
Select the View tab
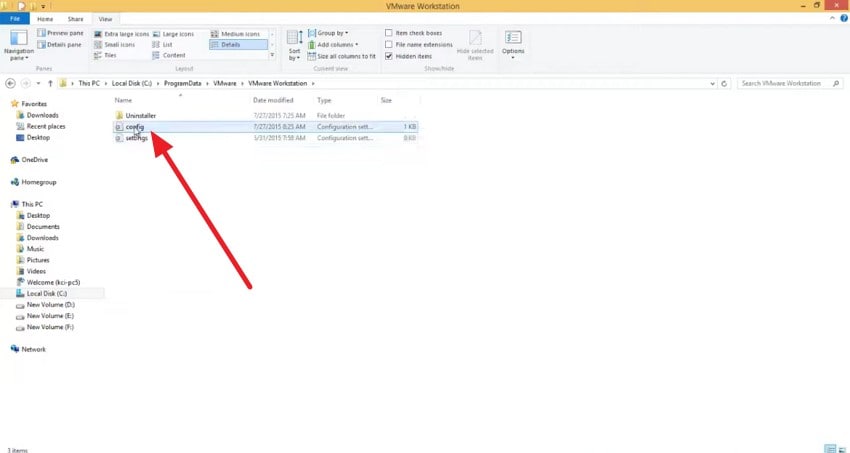pos(105,19)
